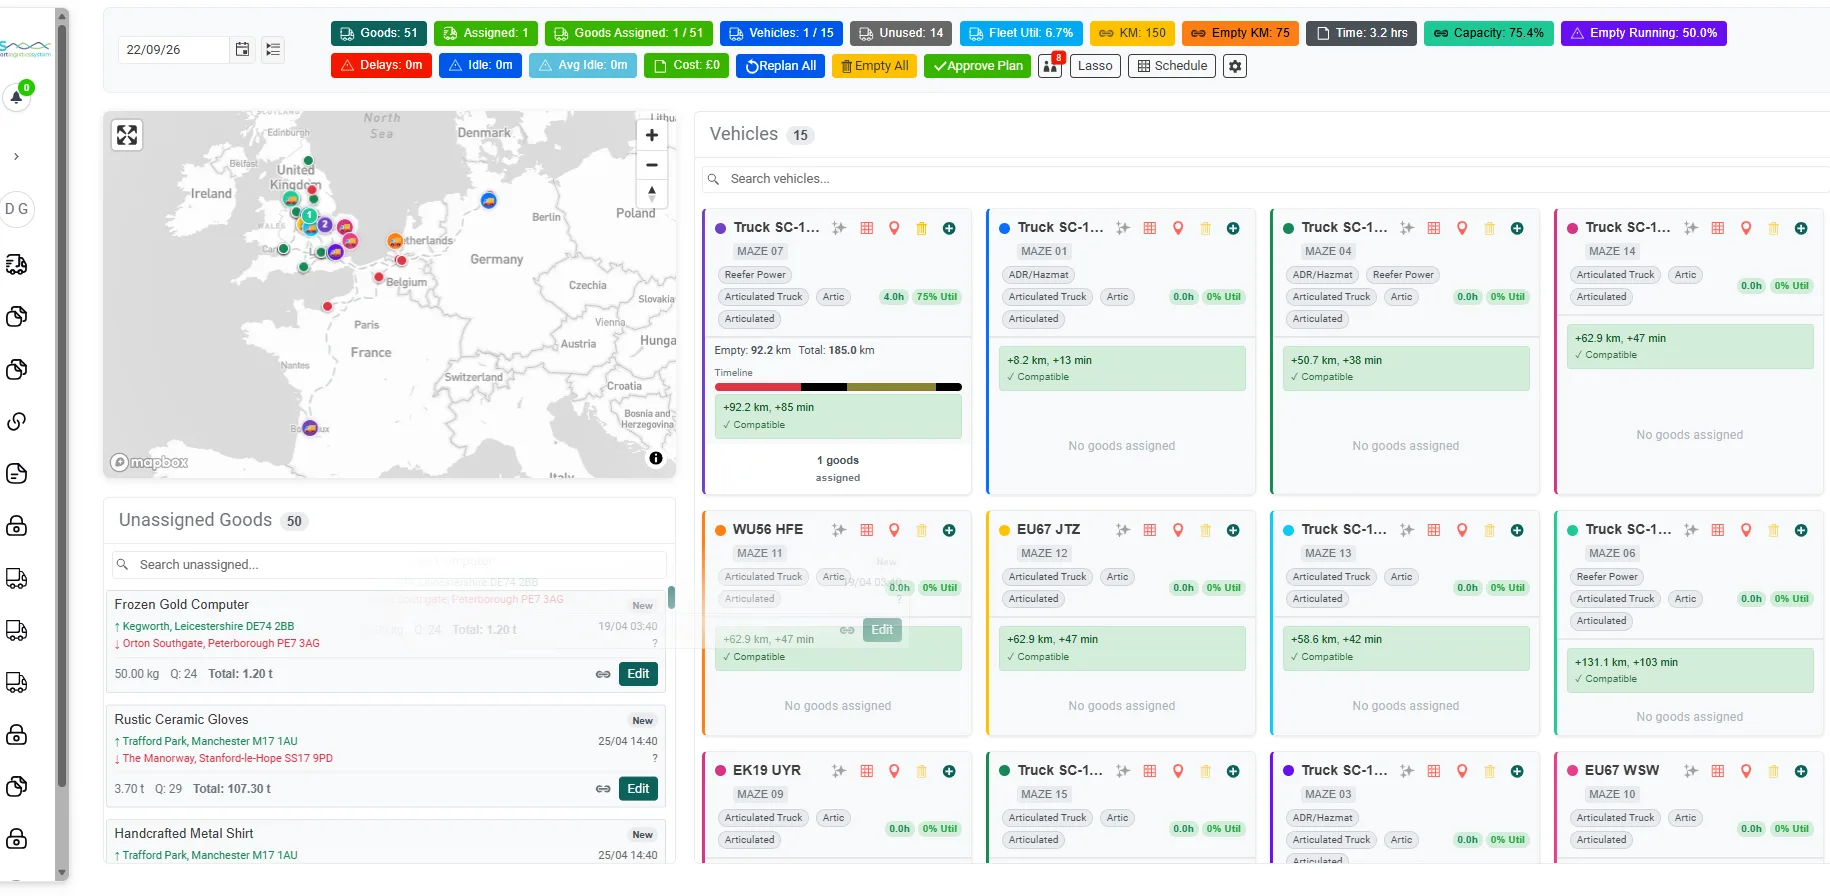1830x896 pixels.
Task: Click the MAZE 12 label
Action: point(1044,553)
